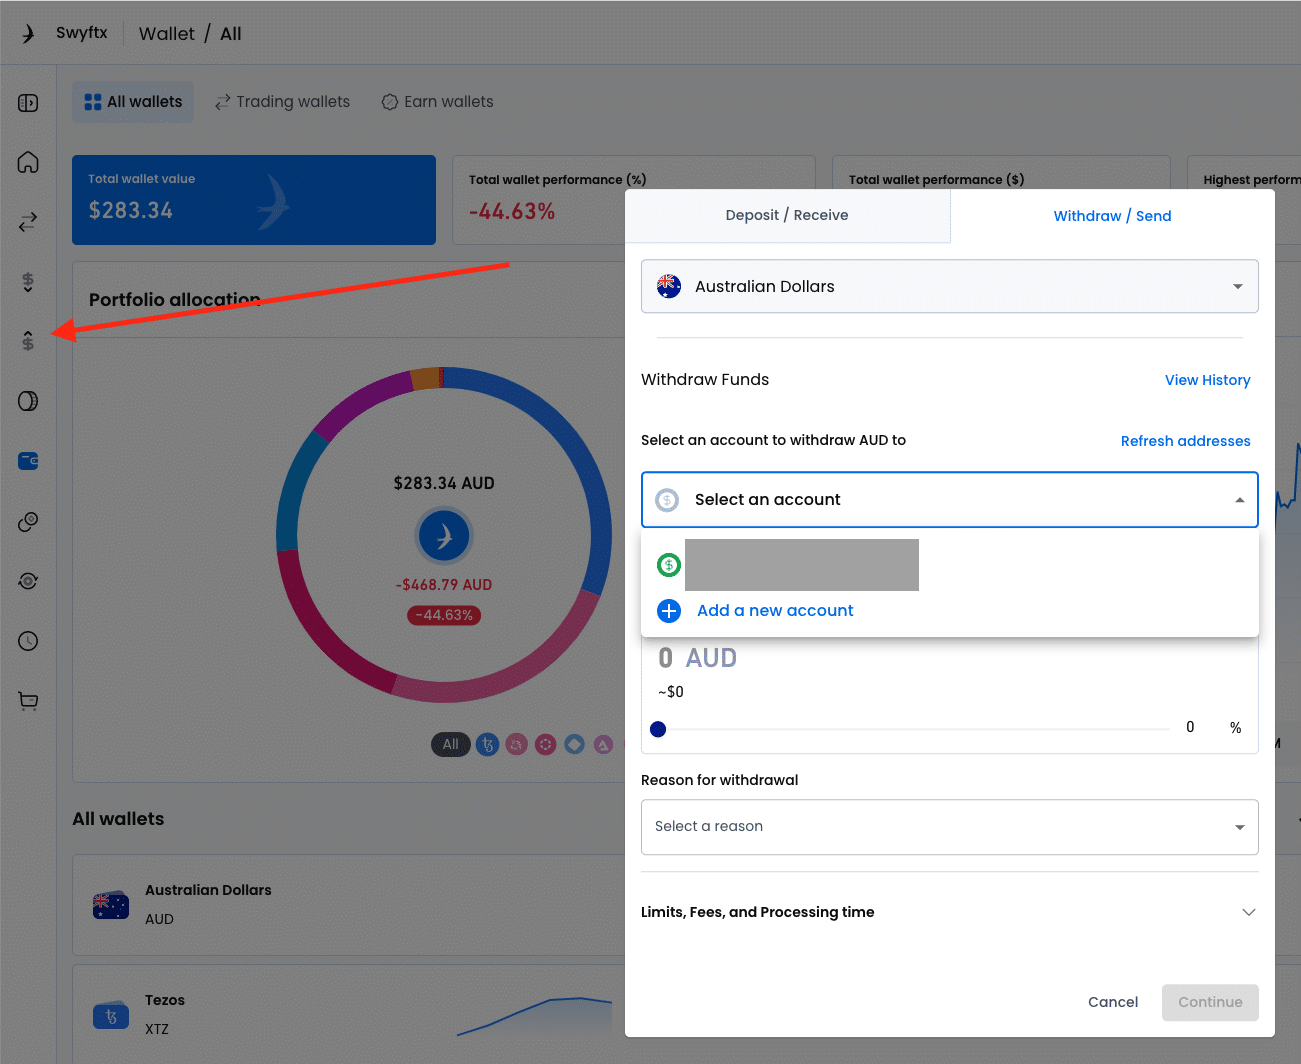
Task: Select the All chip under the chart
Action: [451, 744]
